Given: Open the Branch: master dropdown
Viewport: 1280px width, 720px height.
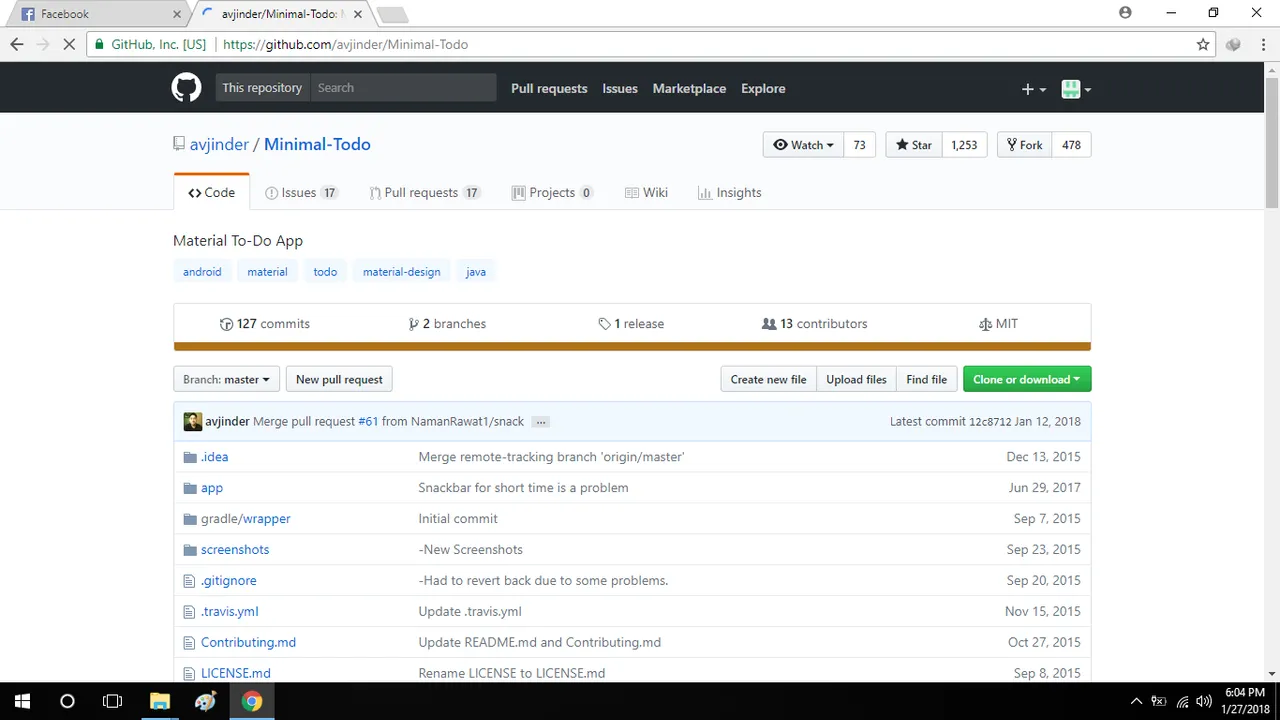Looking at the screenshot, I should (226, 380).
